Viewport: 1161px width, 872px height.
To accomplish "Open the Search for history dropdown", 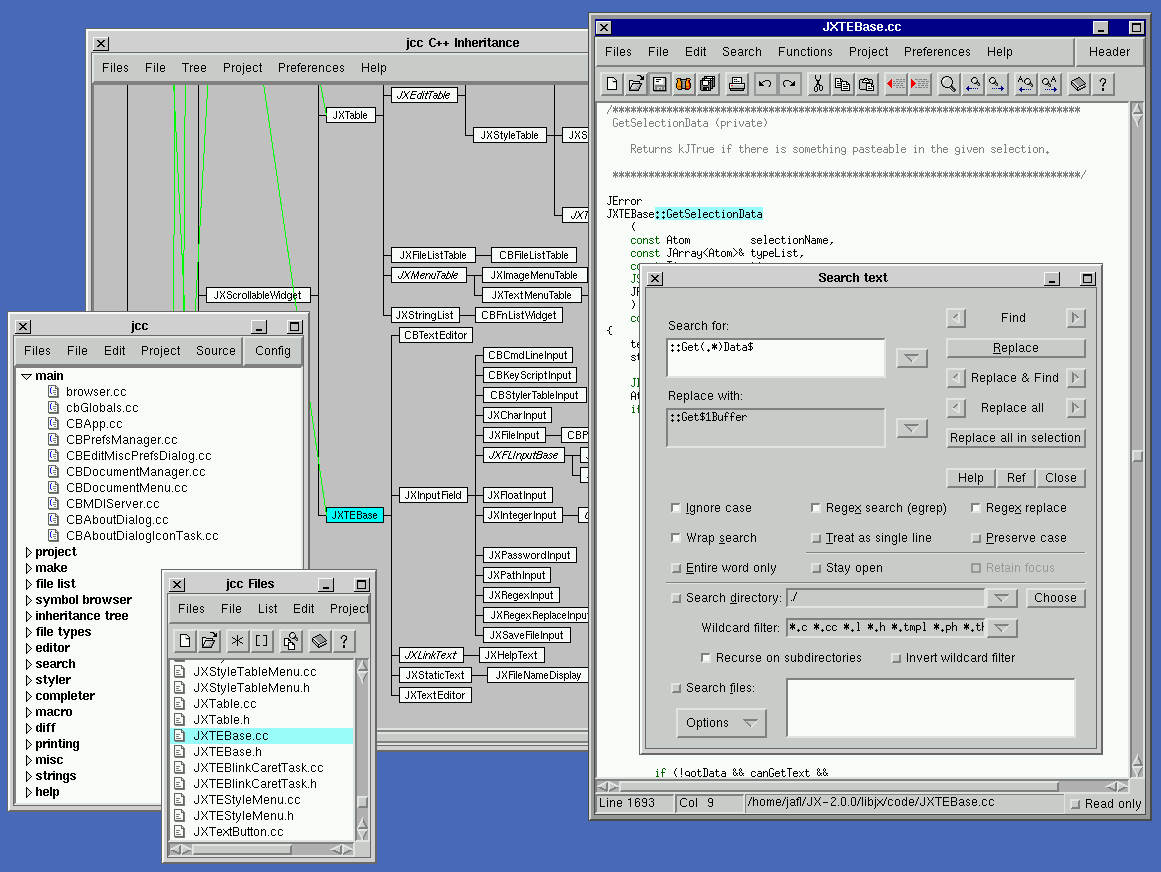I will coord(911,358).
